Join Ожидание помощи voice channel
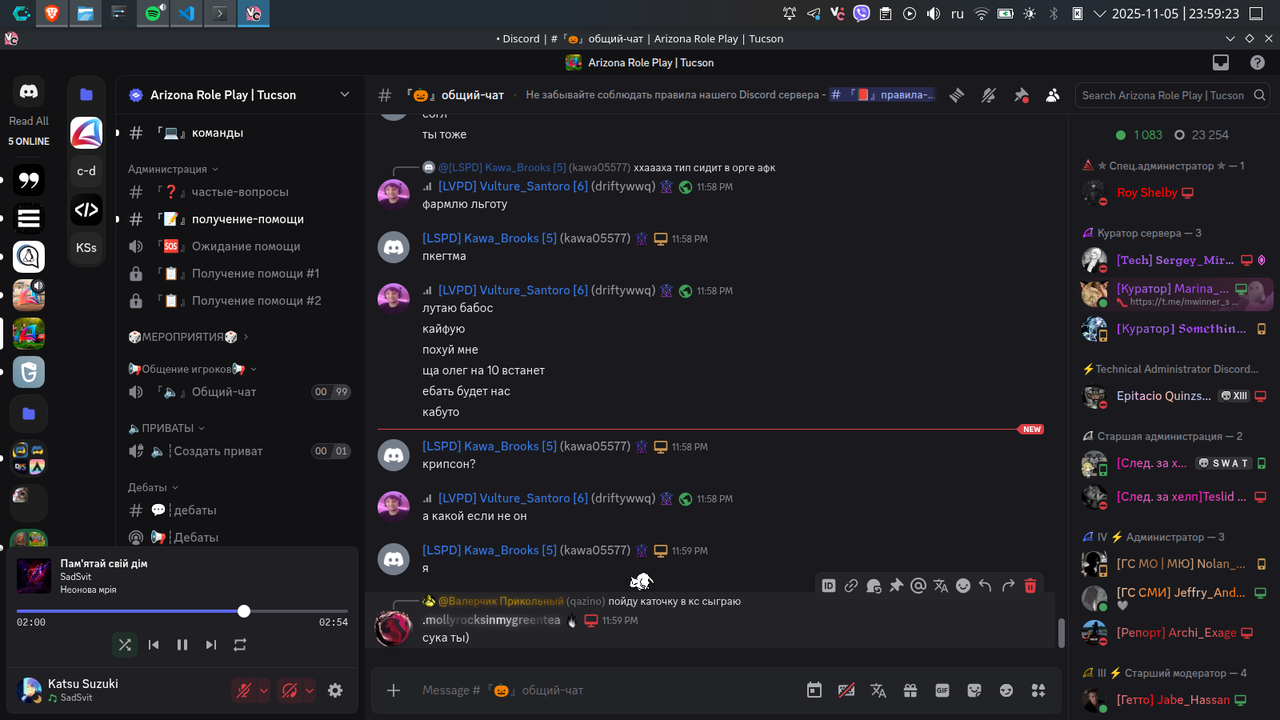Image resolution: width=1280 pixels, height=720 pixels. (x=240, y=246)
